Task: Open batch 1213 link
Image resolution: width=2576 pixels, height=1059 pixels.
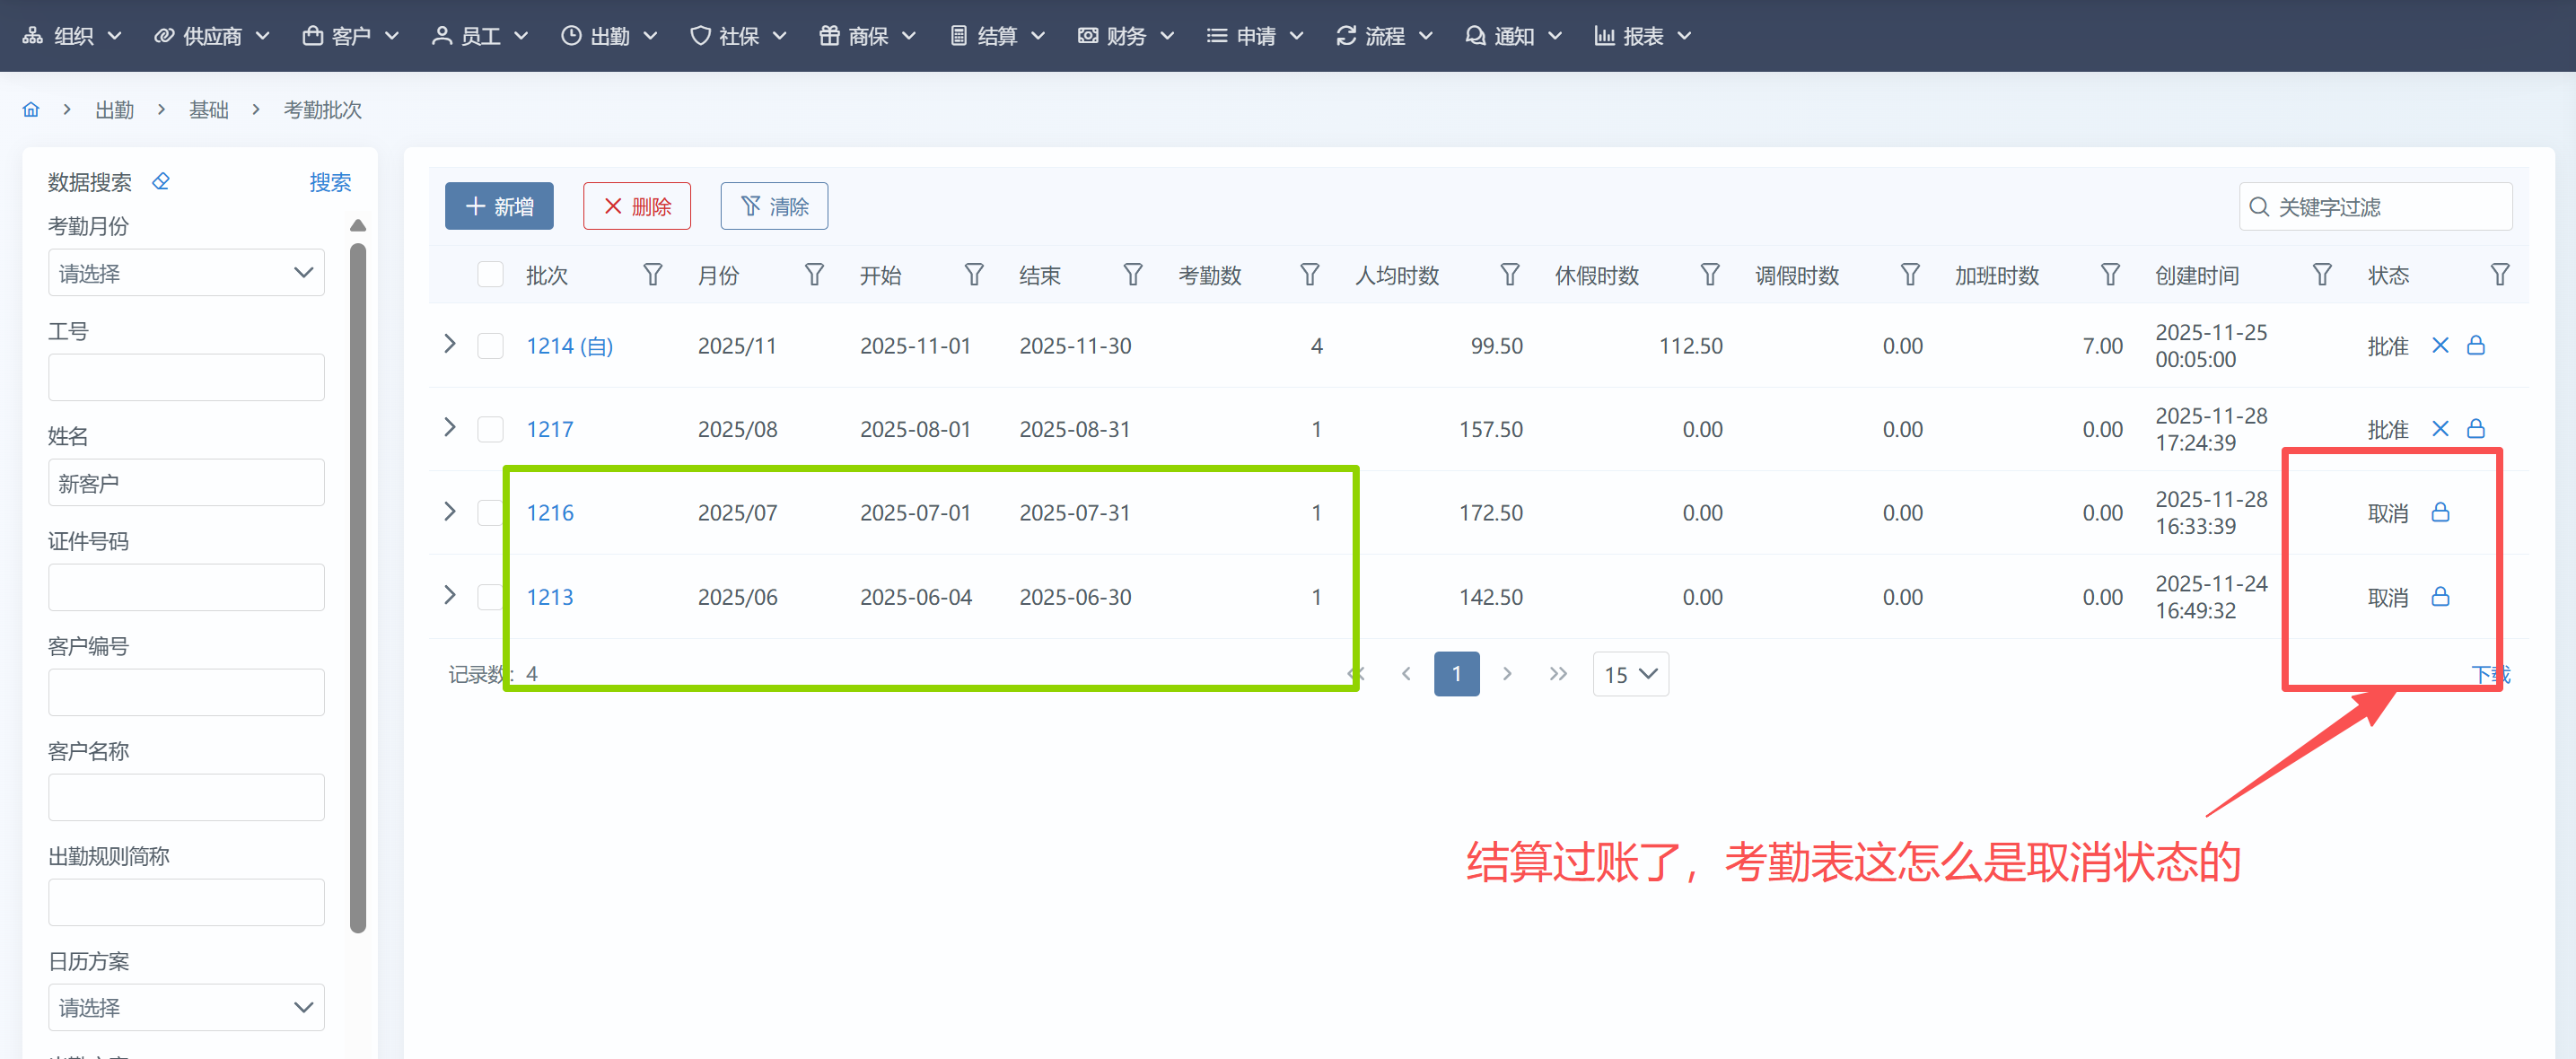Action: pos(550,597)
